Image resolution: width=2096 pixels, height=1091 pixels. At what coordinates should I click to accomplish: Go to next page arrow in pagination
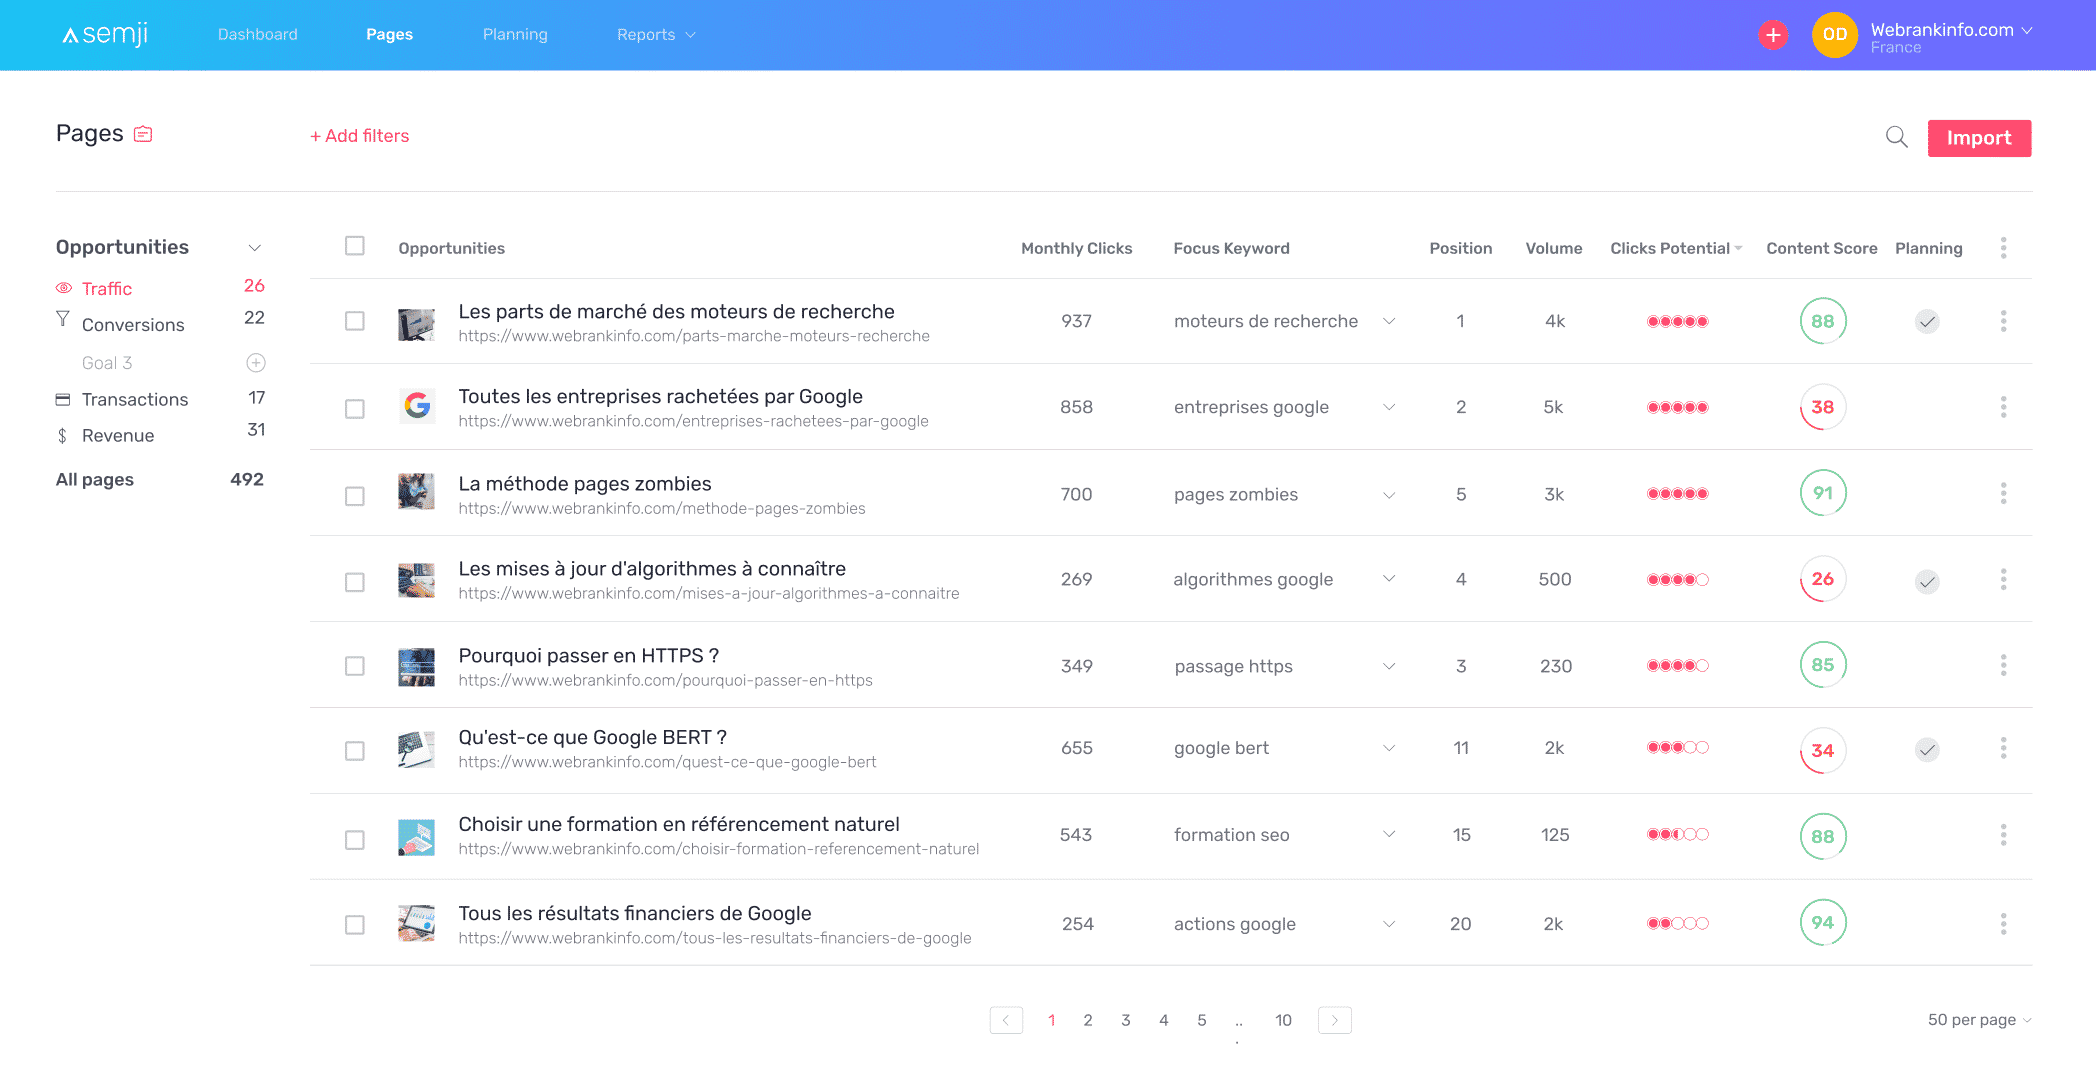(1335, 1020)
